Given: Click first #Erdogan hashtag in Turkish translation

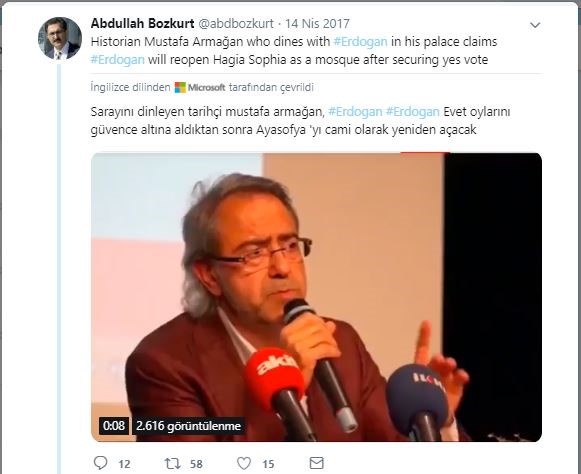Looking at the screenshot, I should point(355,112).
